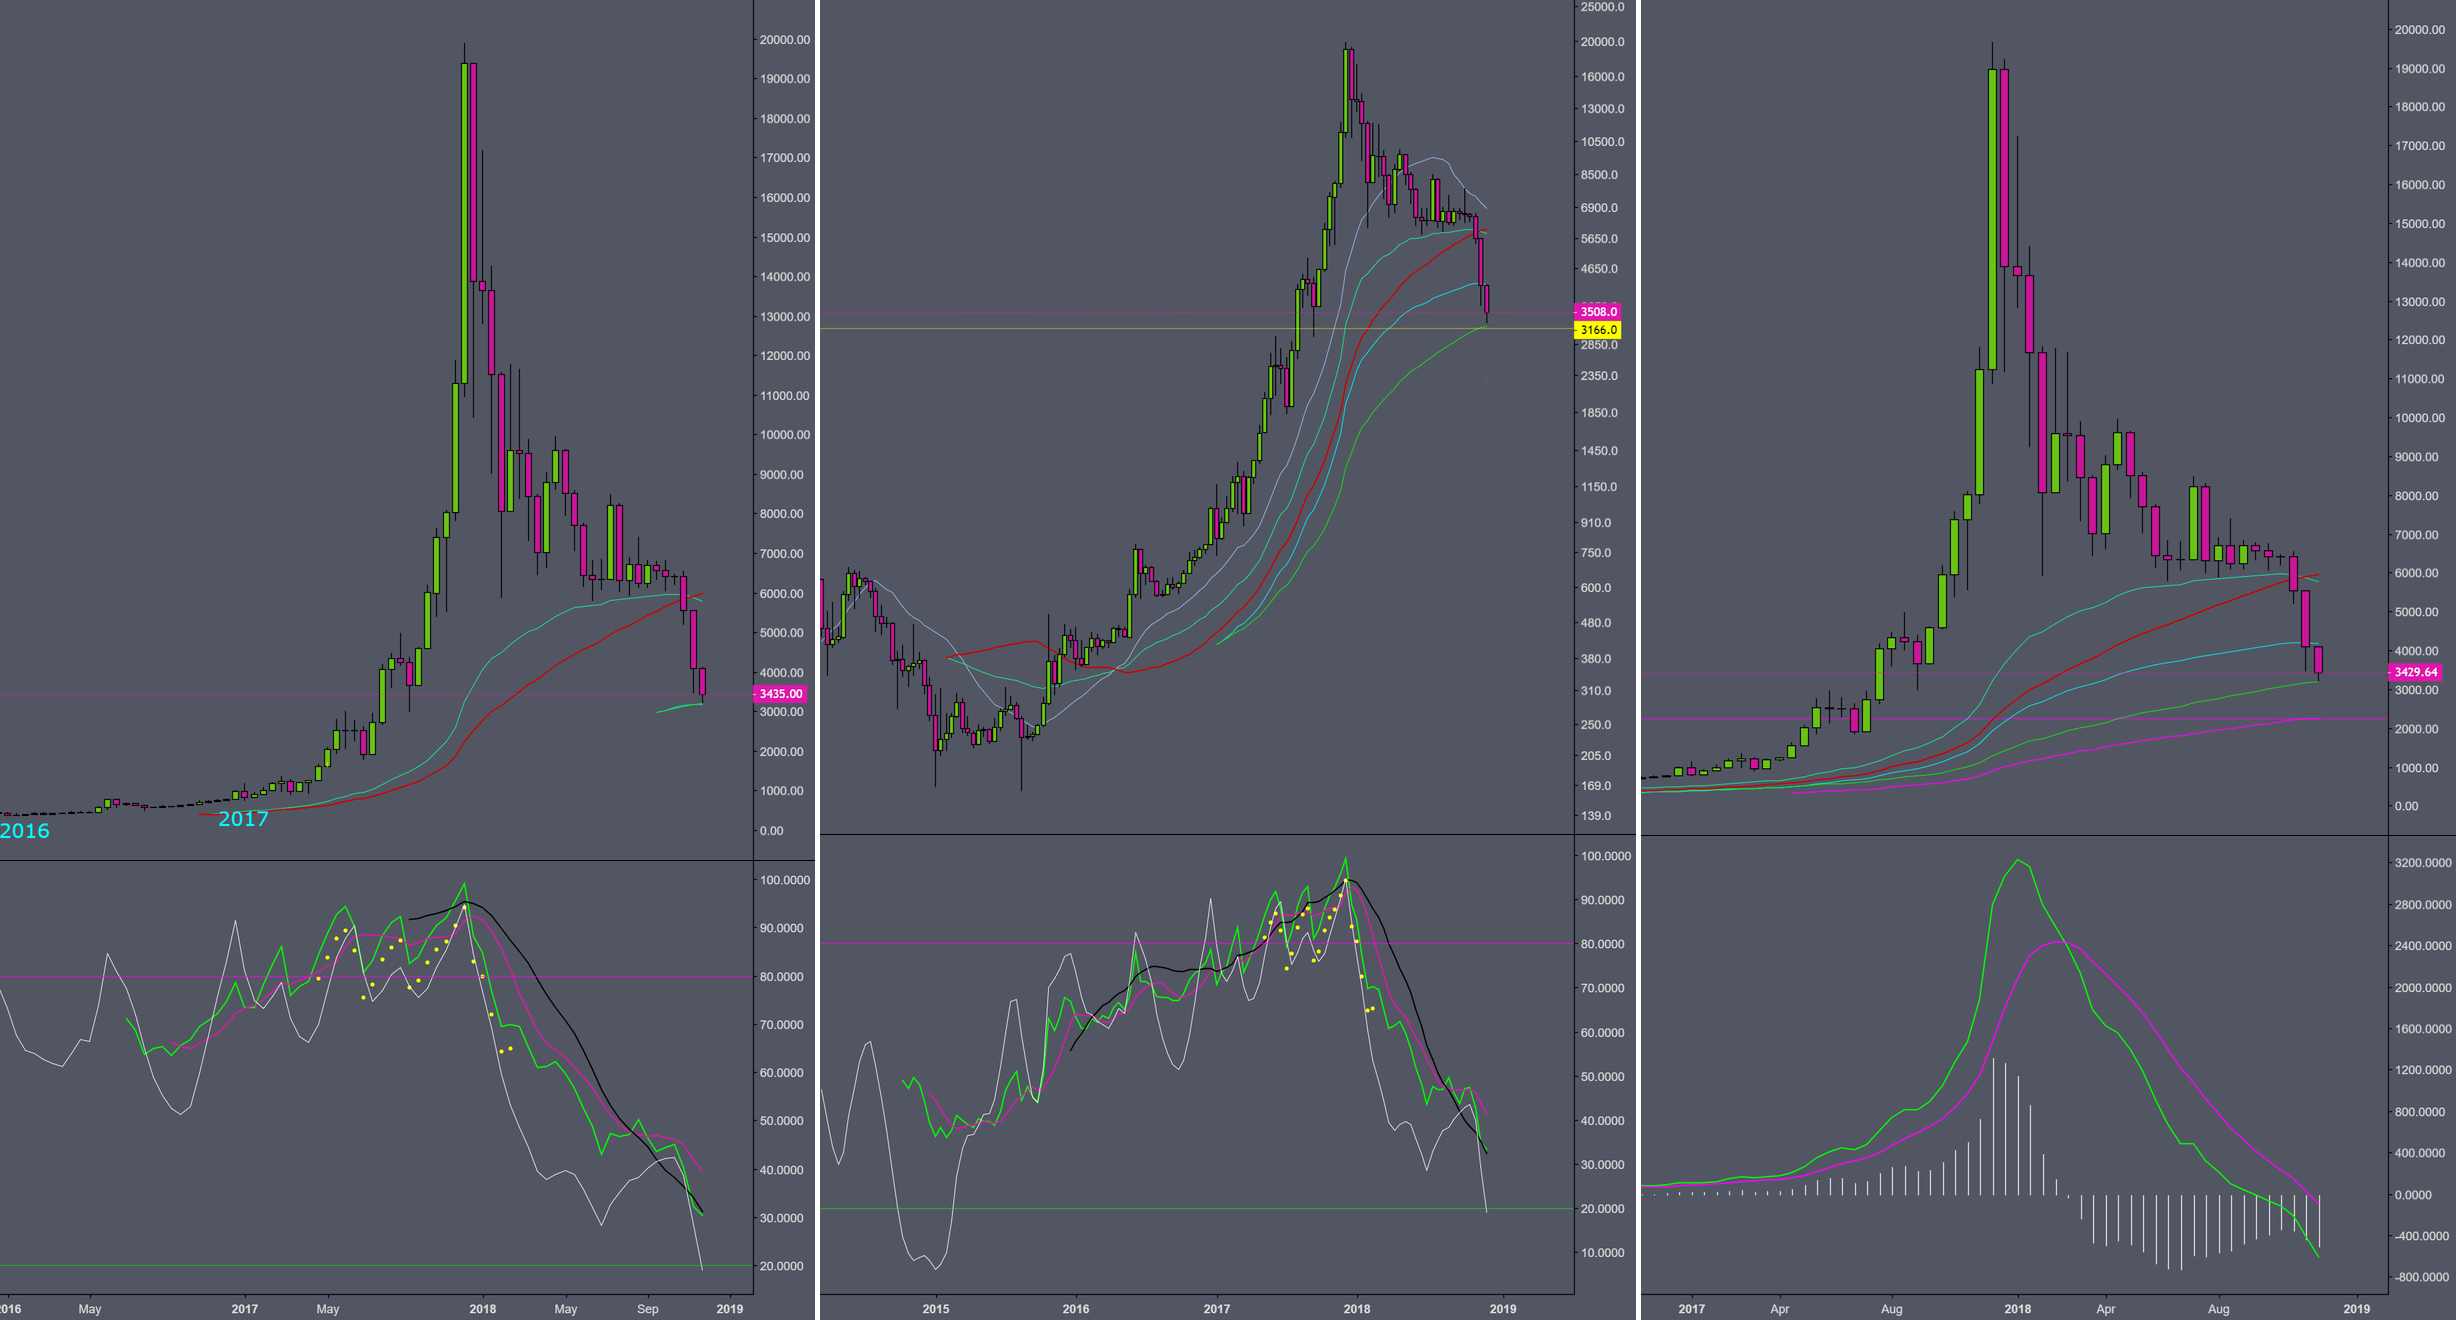
Task: Click 20000.00 on left chart price scale
Action: tap(785, 40)
